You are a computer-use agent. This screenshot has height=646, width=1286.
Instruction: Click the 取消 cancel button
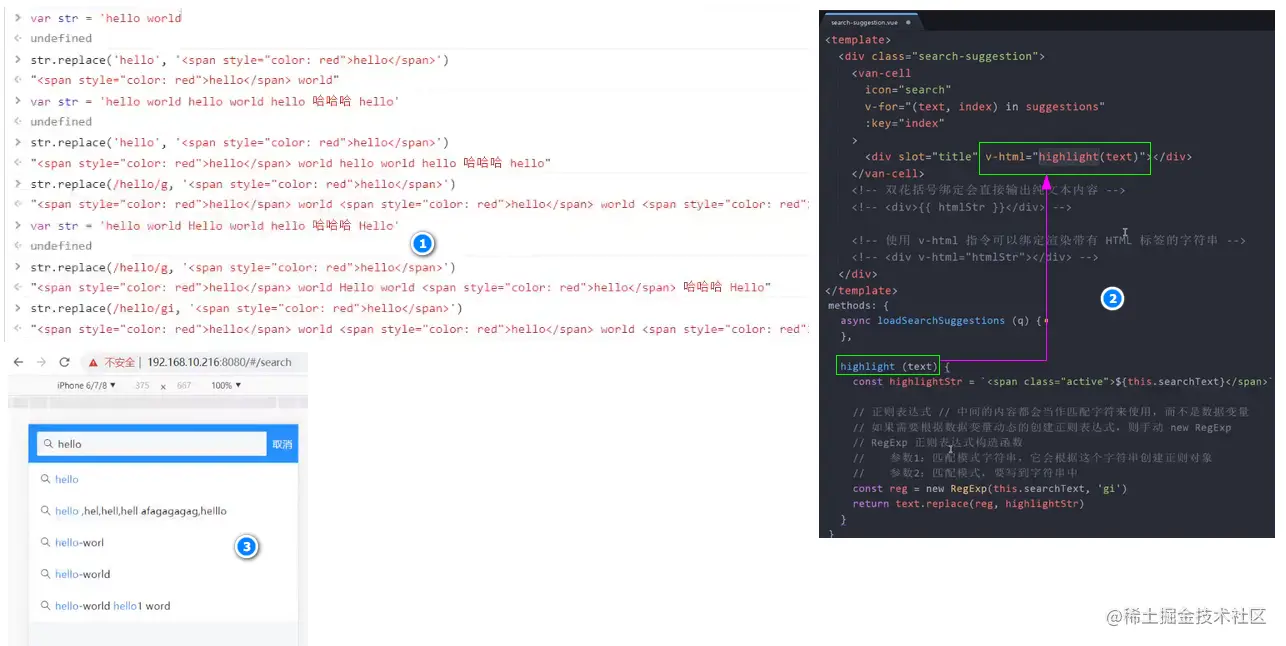tap(282, 444)
